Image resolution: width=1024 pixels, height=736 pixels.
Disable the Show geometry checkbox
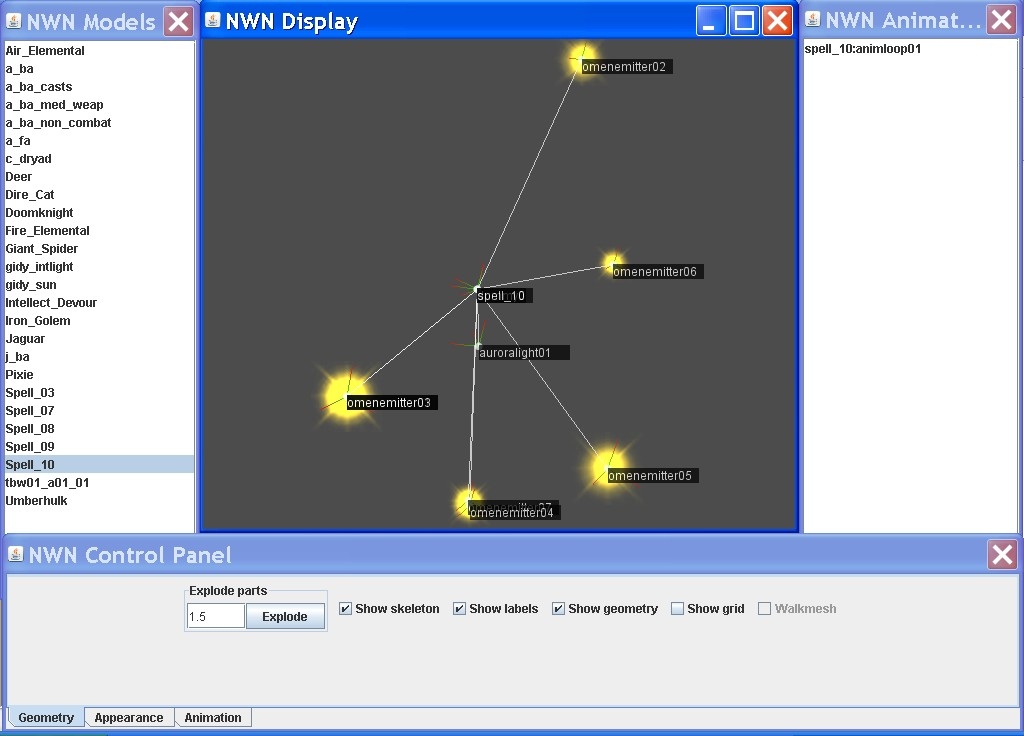tap(558, 609)
